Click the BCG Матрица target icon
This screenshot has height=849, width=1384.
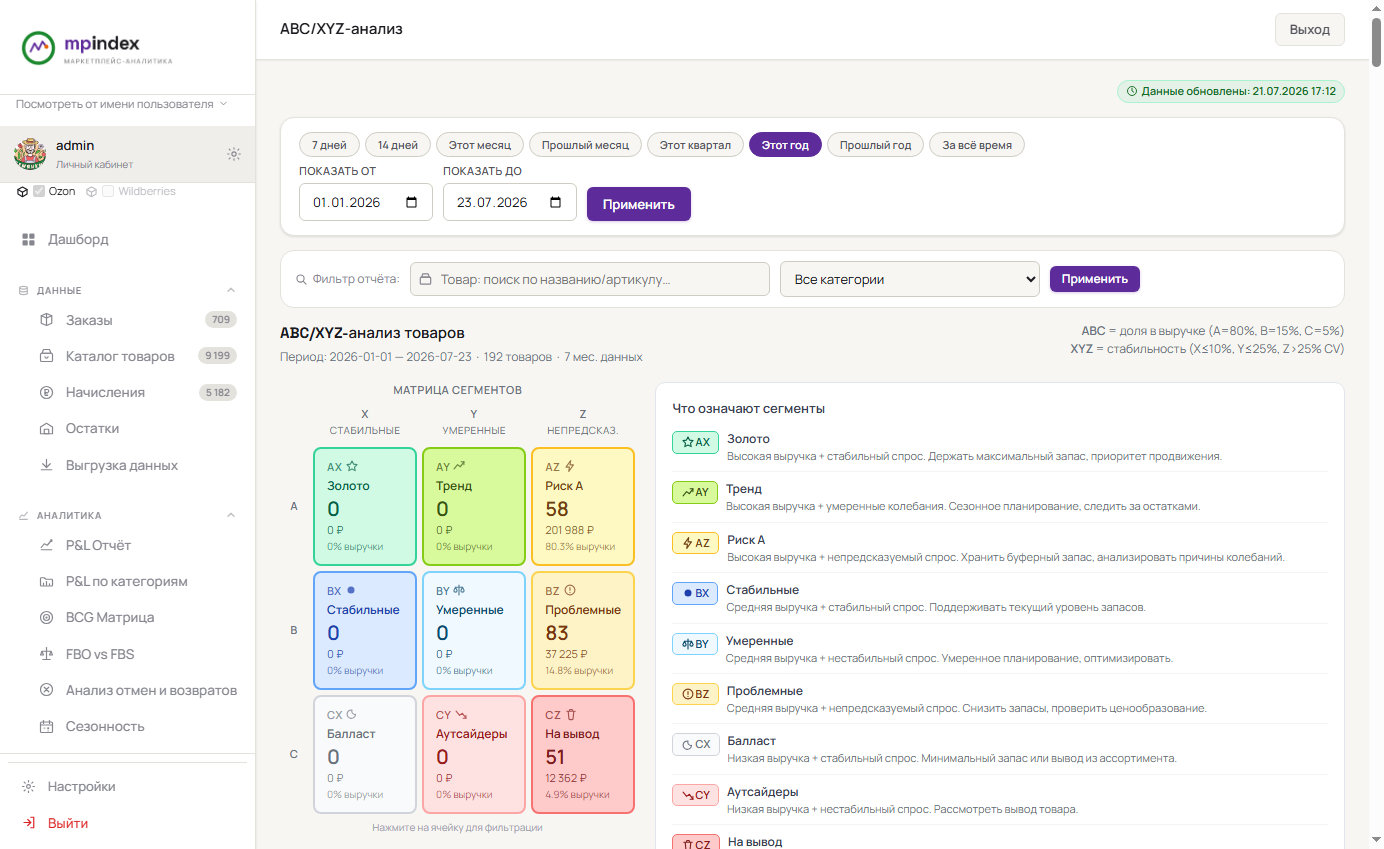[x=46, y=617]
